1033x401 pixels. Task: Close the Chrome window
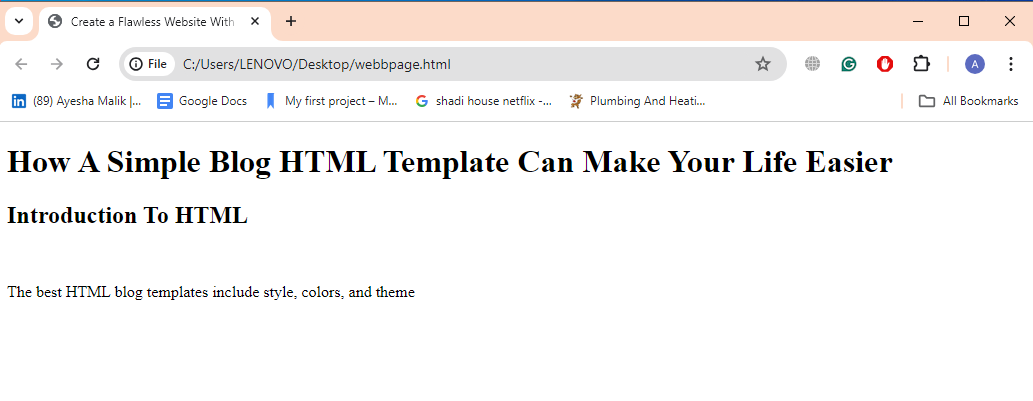pos(1009,22)
